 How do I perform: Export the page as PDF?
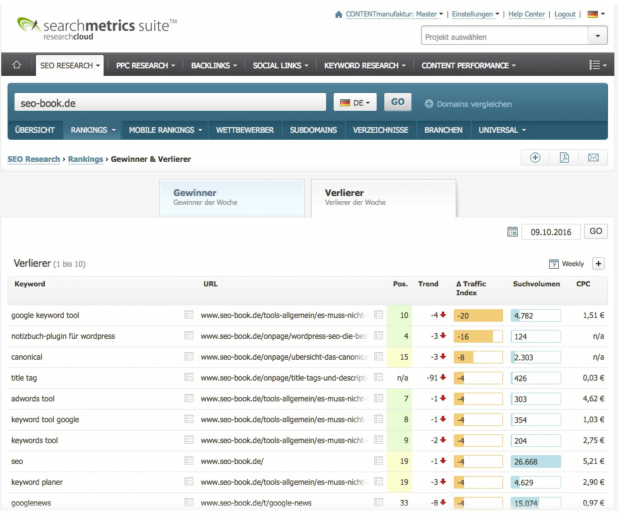click(564, 158)
